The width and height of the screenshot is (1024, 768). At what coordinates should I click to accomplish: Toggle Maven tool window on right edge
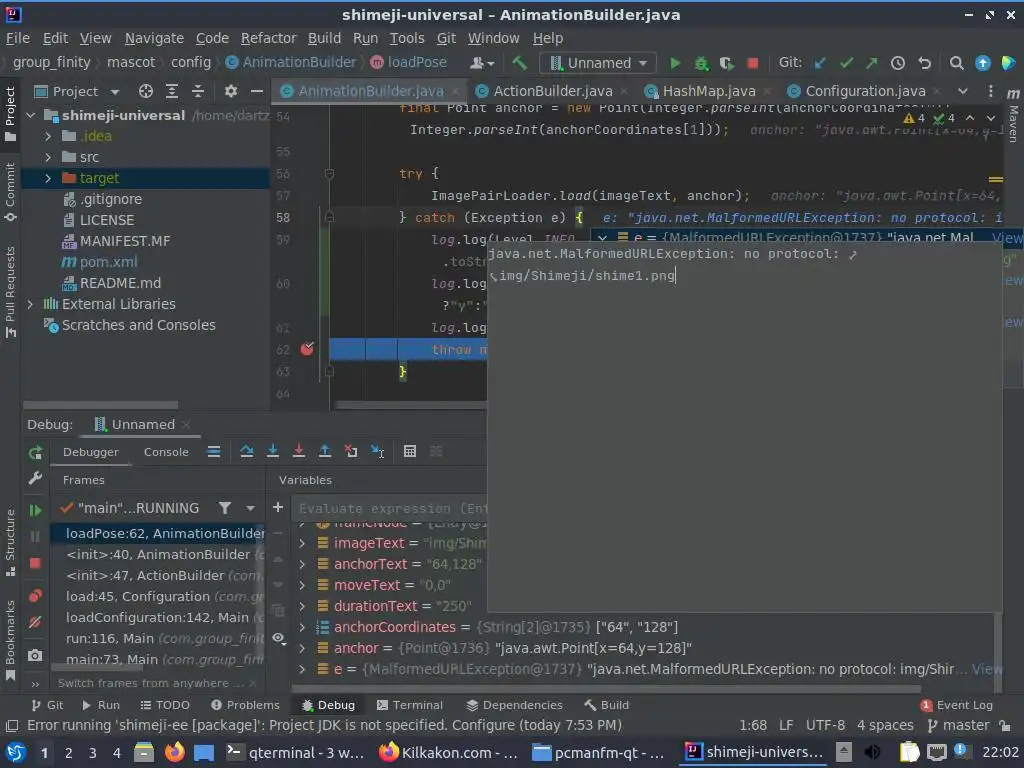tap(1013, 117)
